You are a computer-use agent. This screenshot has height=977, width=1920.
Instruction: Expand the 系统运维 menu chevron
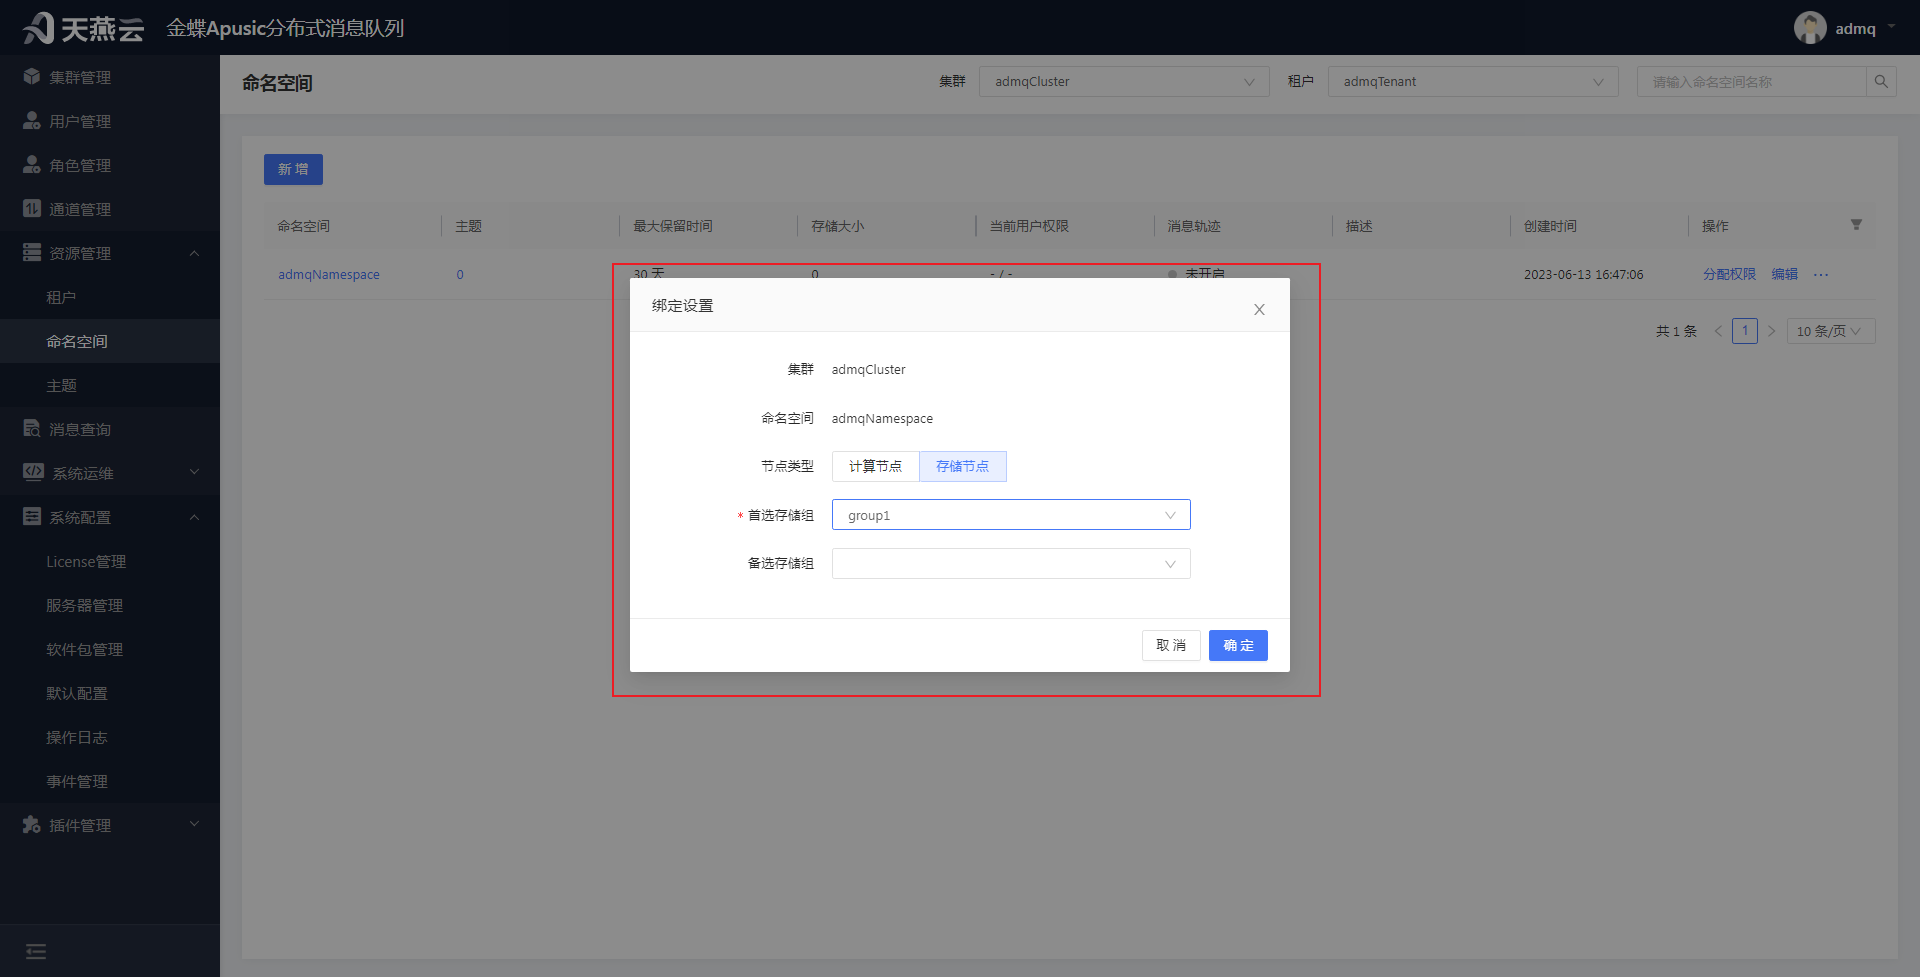194,472
